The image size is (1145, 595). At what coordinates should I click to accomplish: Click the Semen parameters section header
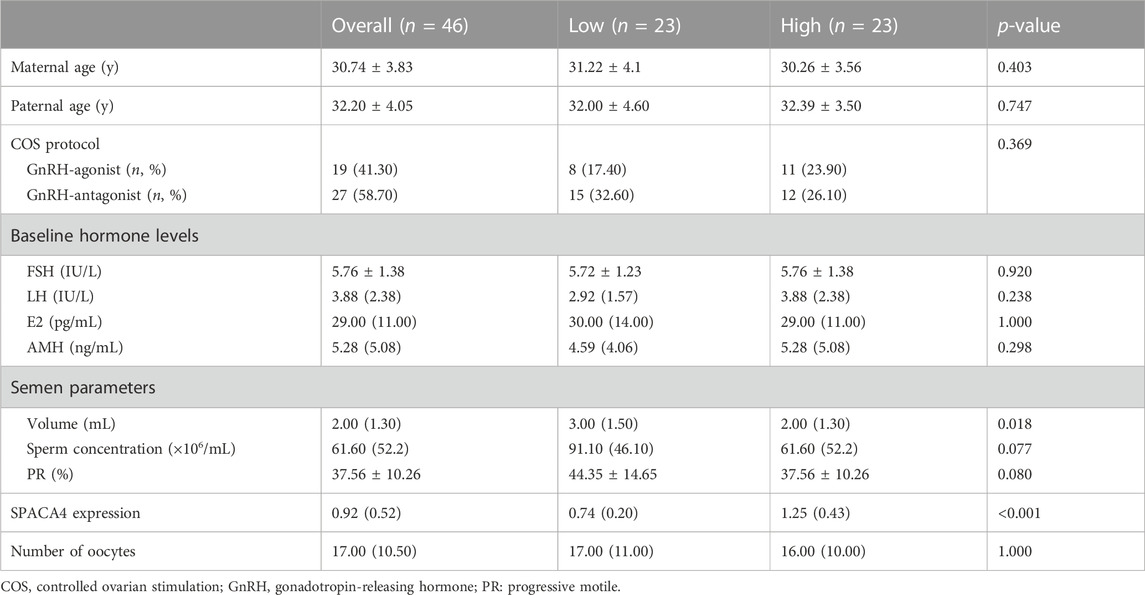tap(83, 388)
